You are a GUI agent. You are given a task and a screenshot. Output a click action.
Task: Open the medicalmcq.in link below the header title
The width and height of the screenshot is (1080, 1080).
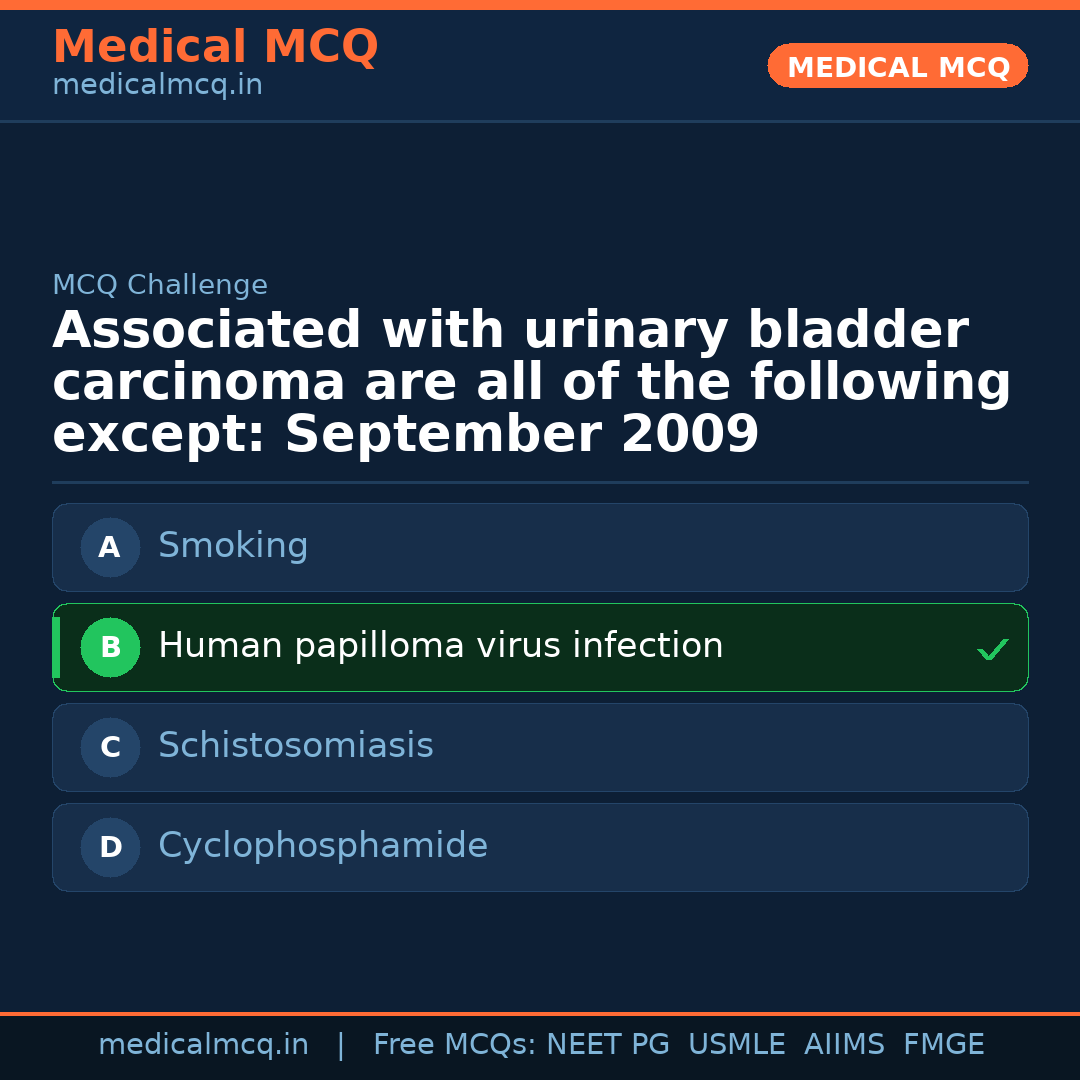click(x=157, y=86)
